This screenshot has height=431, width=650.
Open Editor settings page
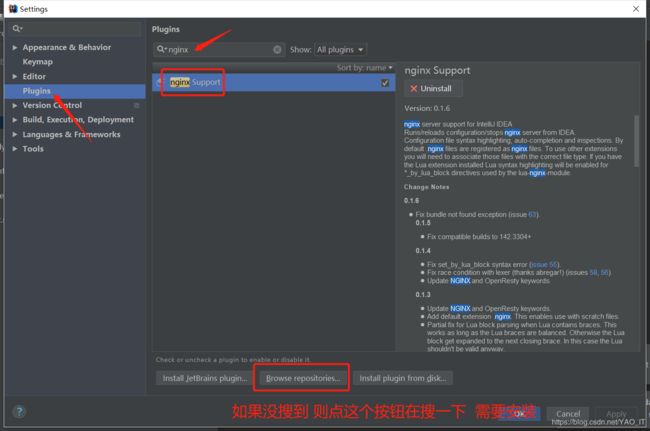point(34,76)
